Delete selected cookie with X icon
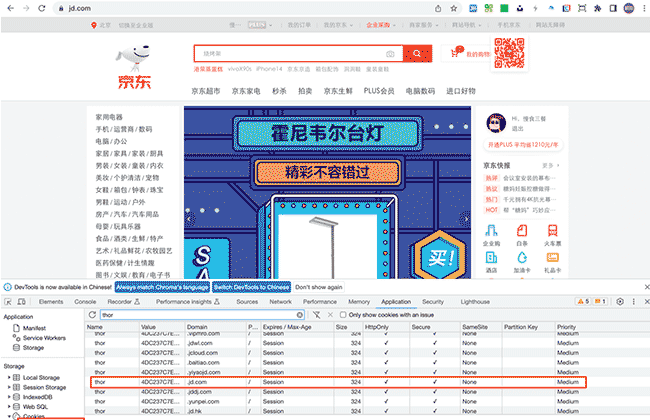 tap(330, 315)
